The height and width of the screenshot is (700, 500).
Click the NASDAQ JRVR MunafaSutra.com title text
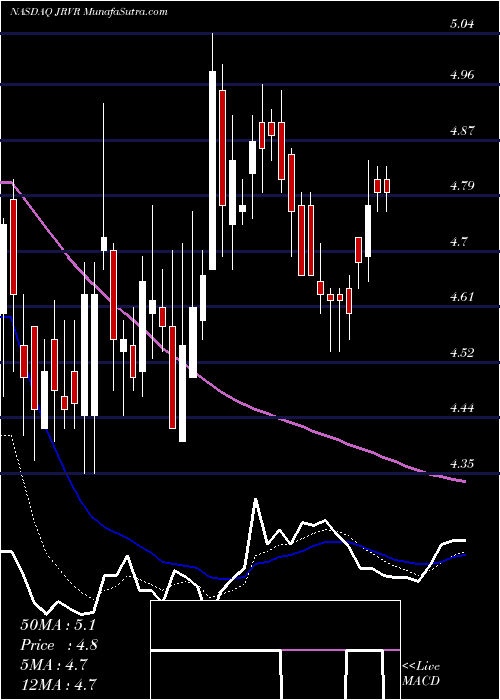[x=88, y=12]
